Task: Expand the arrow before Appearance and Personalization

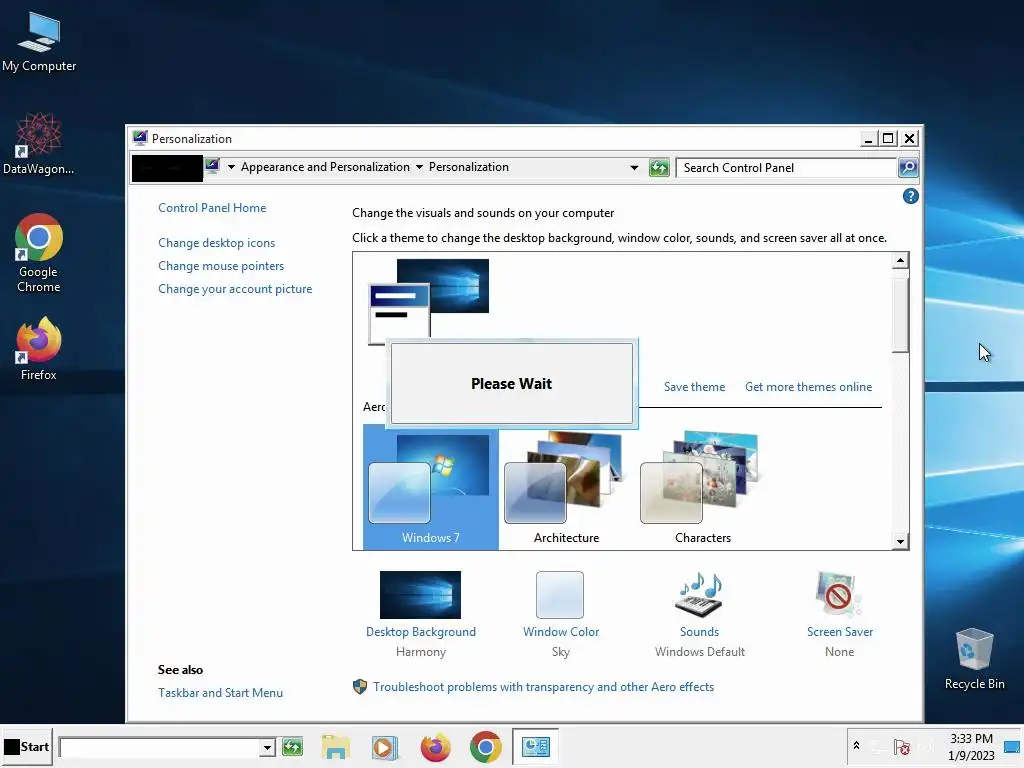Action: coord(231,167)
